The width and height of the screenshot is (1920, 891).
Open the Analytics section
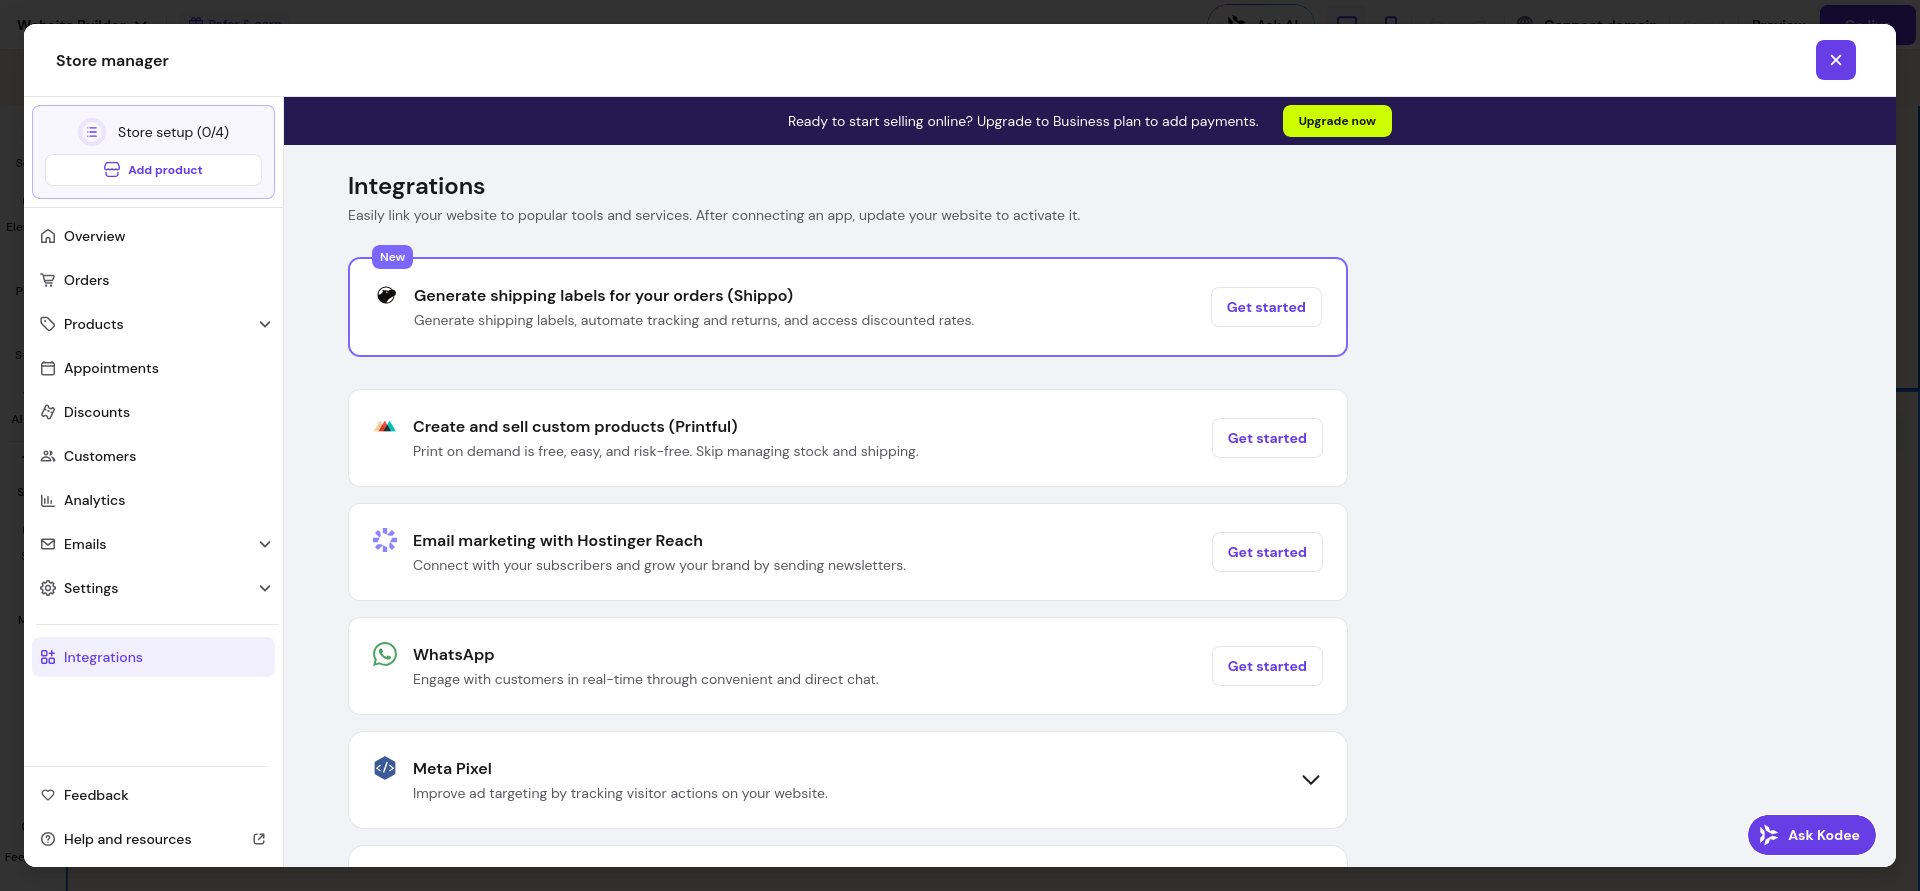coord(153,500)
